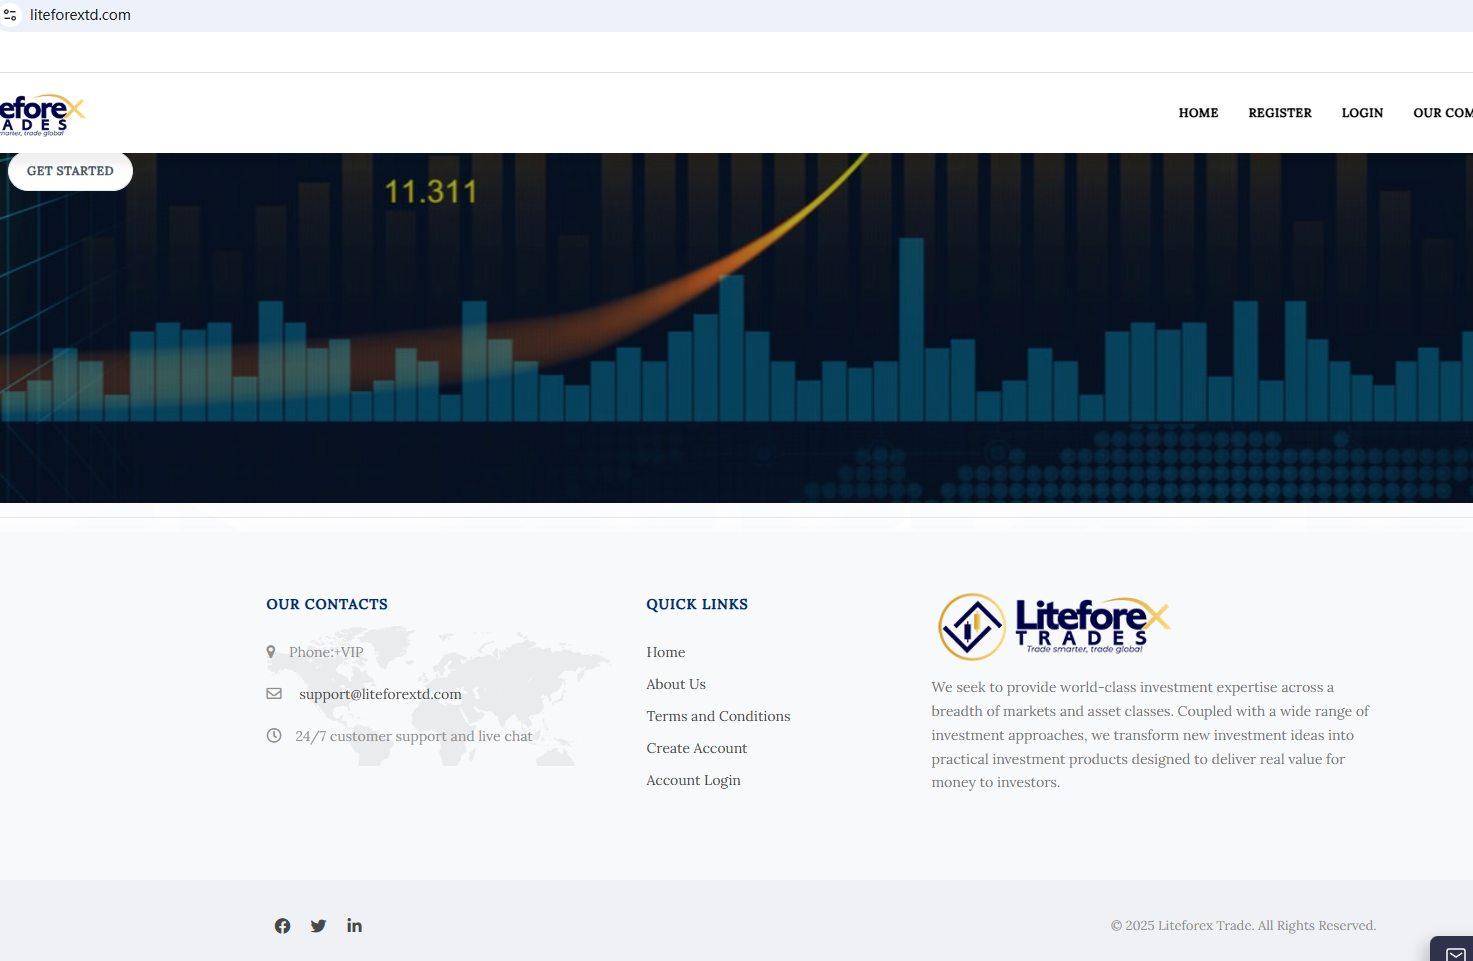Click the Facebook icon in footer
Image resolution: width=1473 pixels, height=961 pixels.
pos(282,926)
